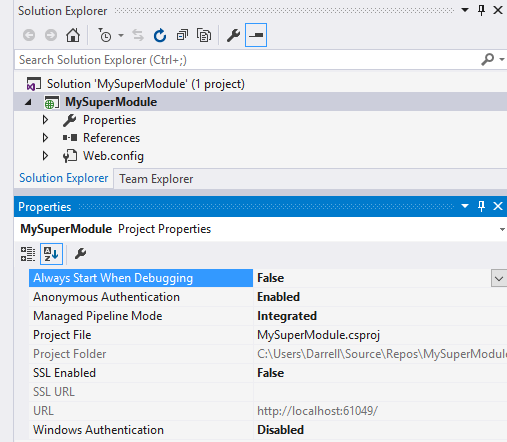
Task: Click the Disabled value for Windows Authentication
Action: [280, 430]
